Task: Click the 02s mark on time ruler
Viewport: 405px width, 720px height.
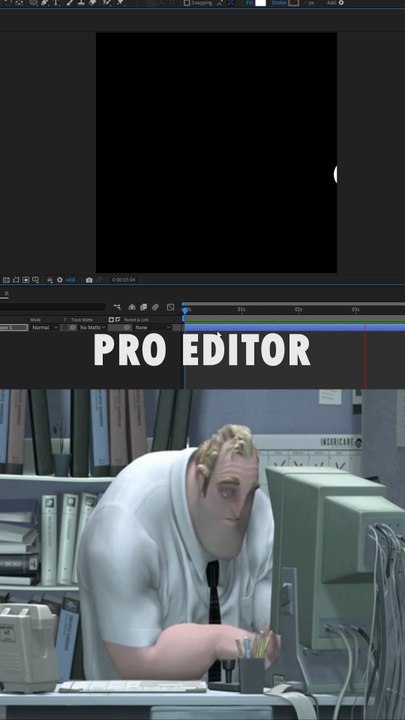Action: (x=298, y=310)
